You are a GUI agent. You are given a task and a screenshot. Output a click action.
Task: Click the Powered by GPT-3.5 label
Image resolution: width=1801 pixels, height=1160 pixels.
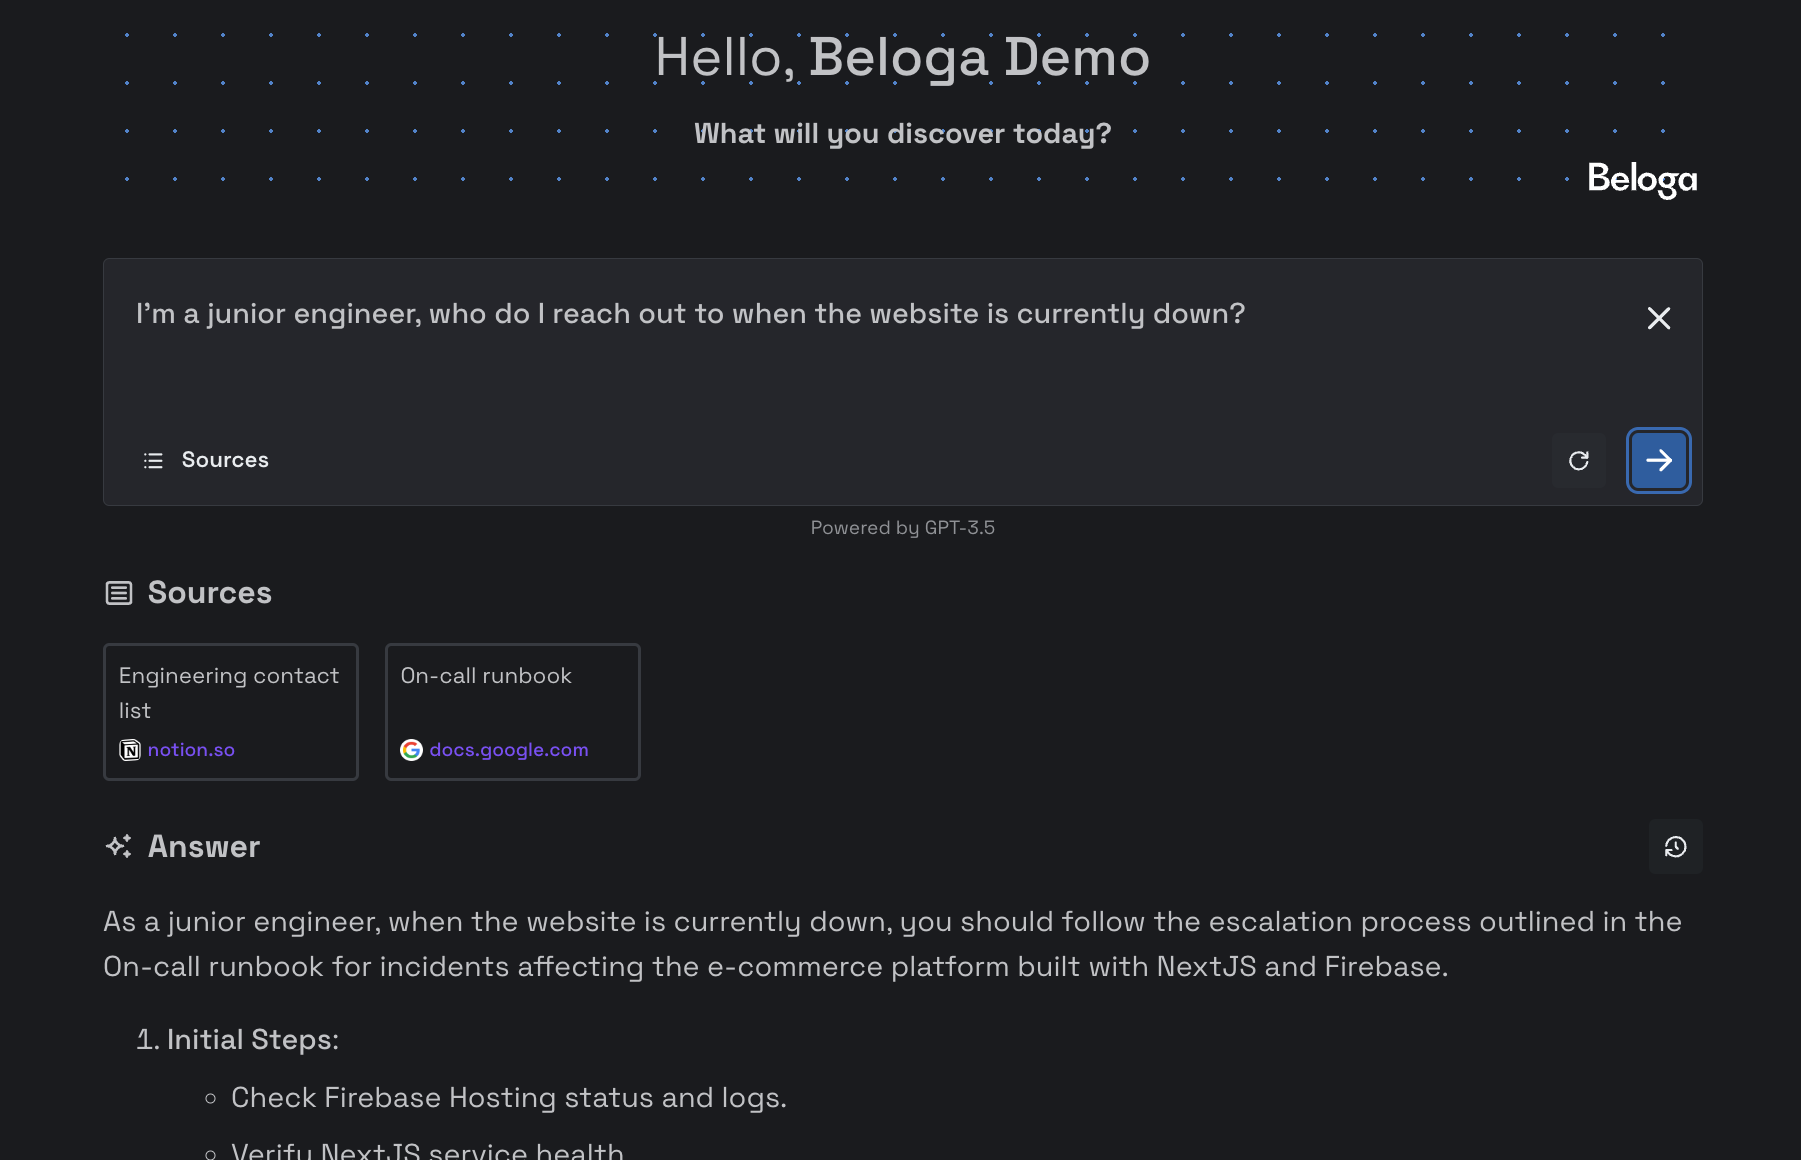[x=901, y=527]
